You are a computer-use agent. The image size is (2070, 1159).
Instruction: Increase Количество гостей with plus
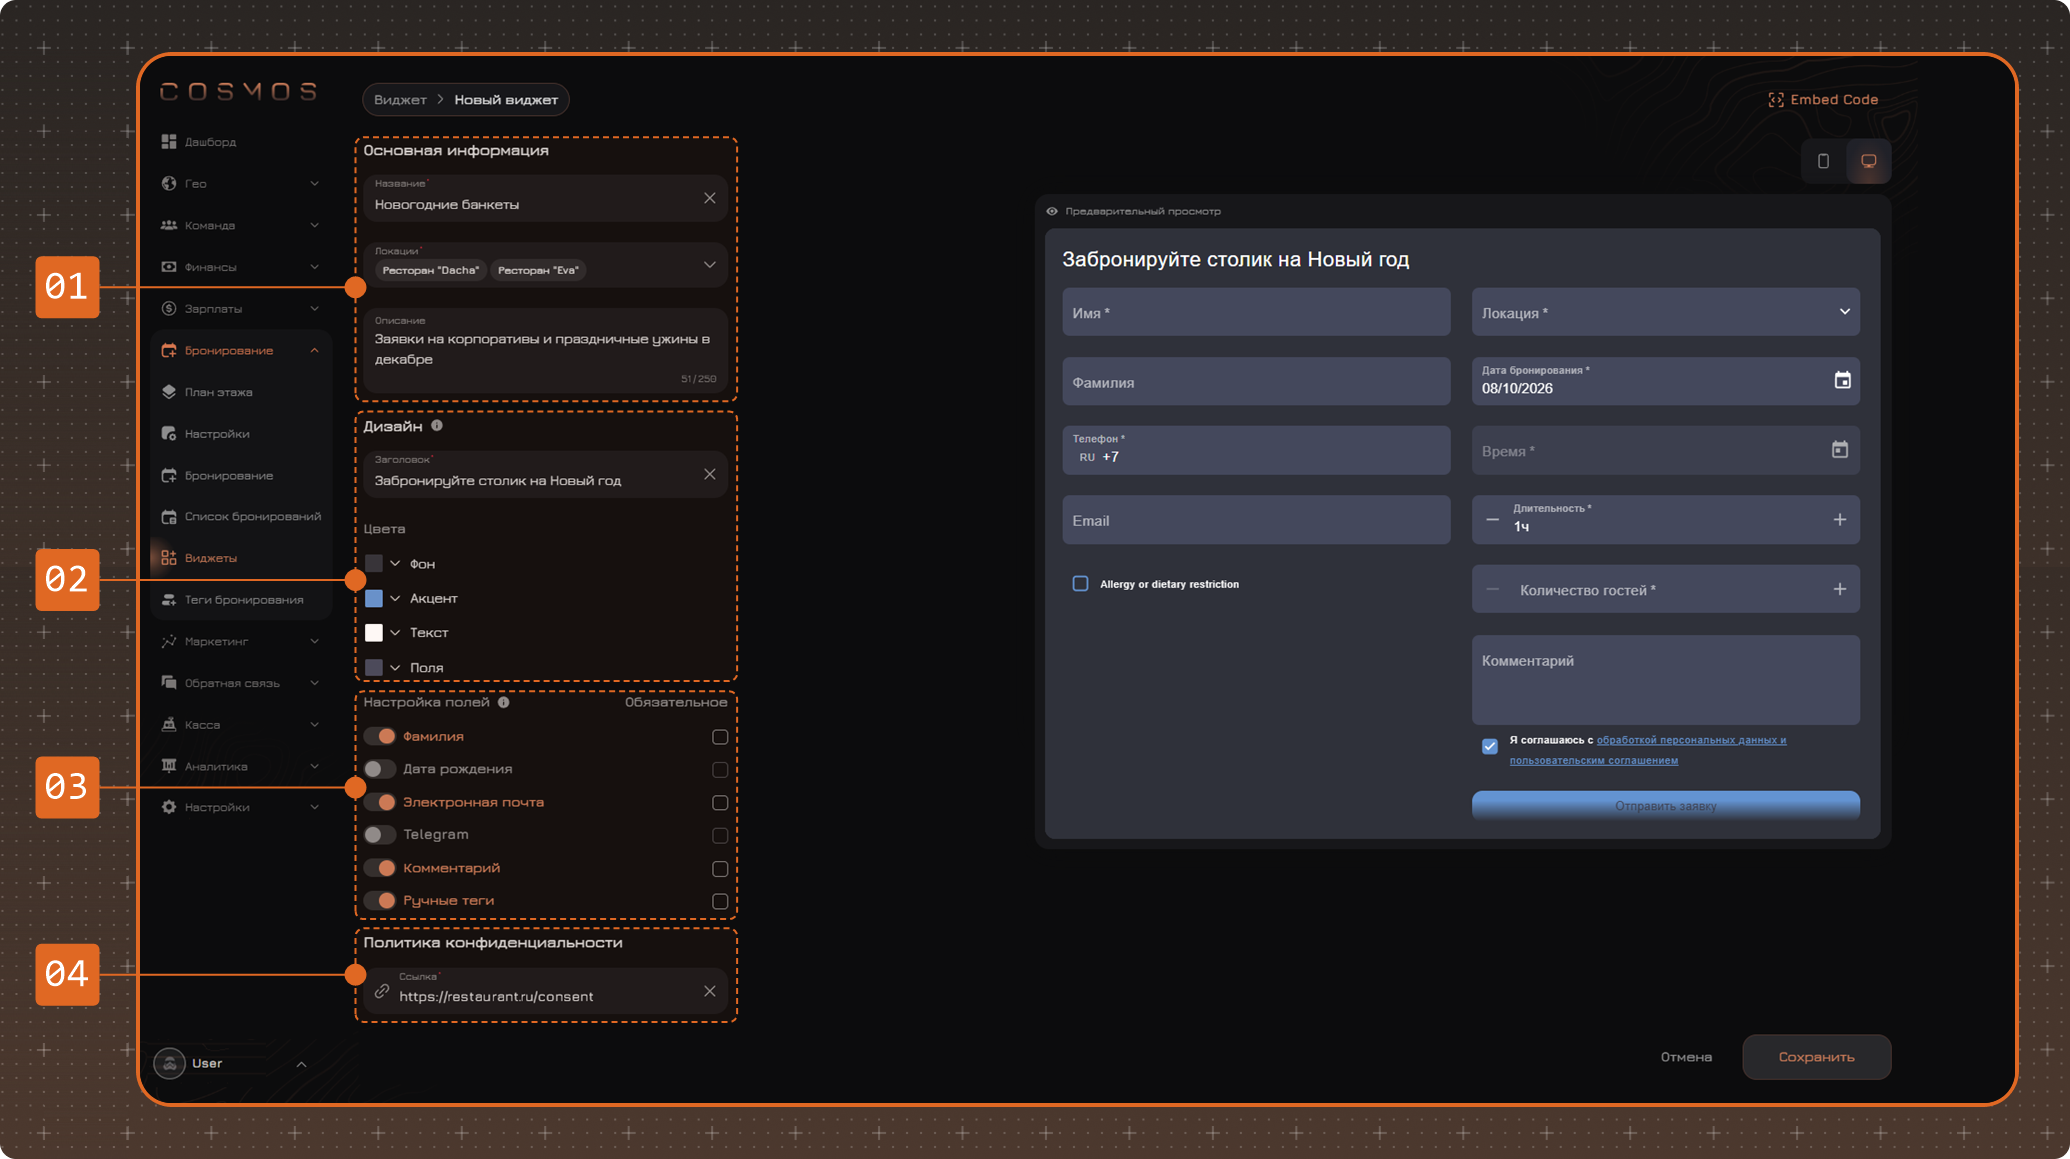[1839, 589]
